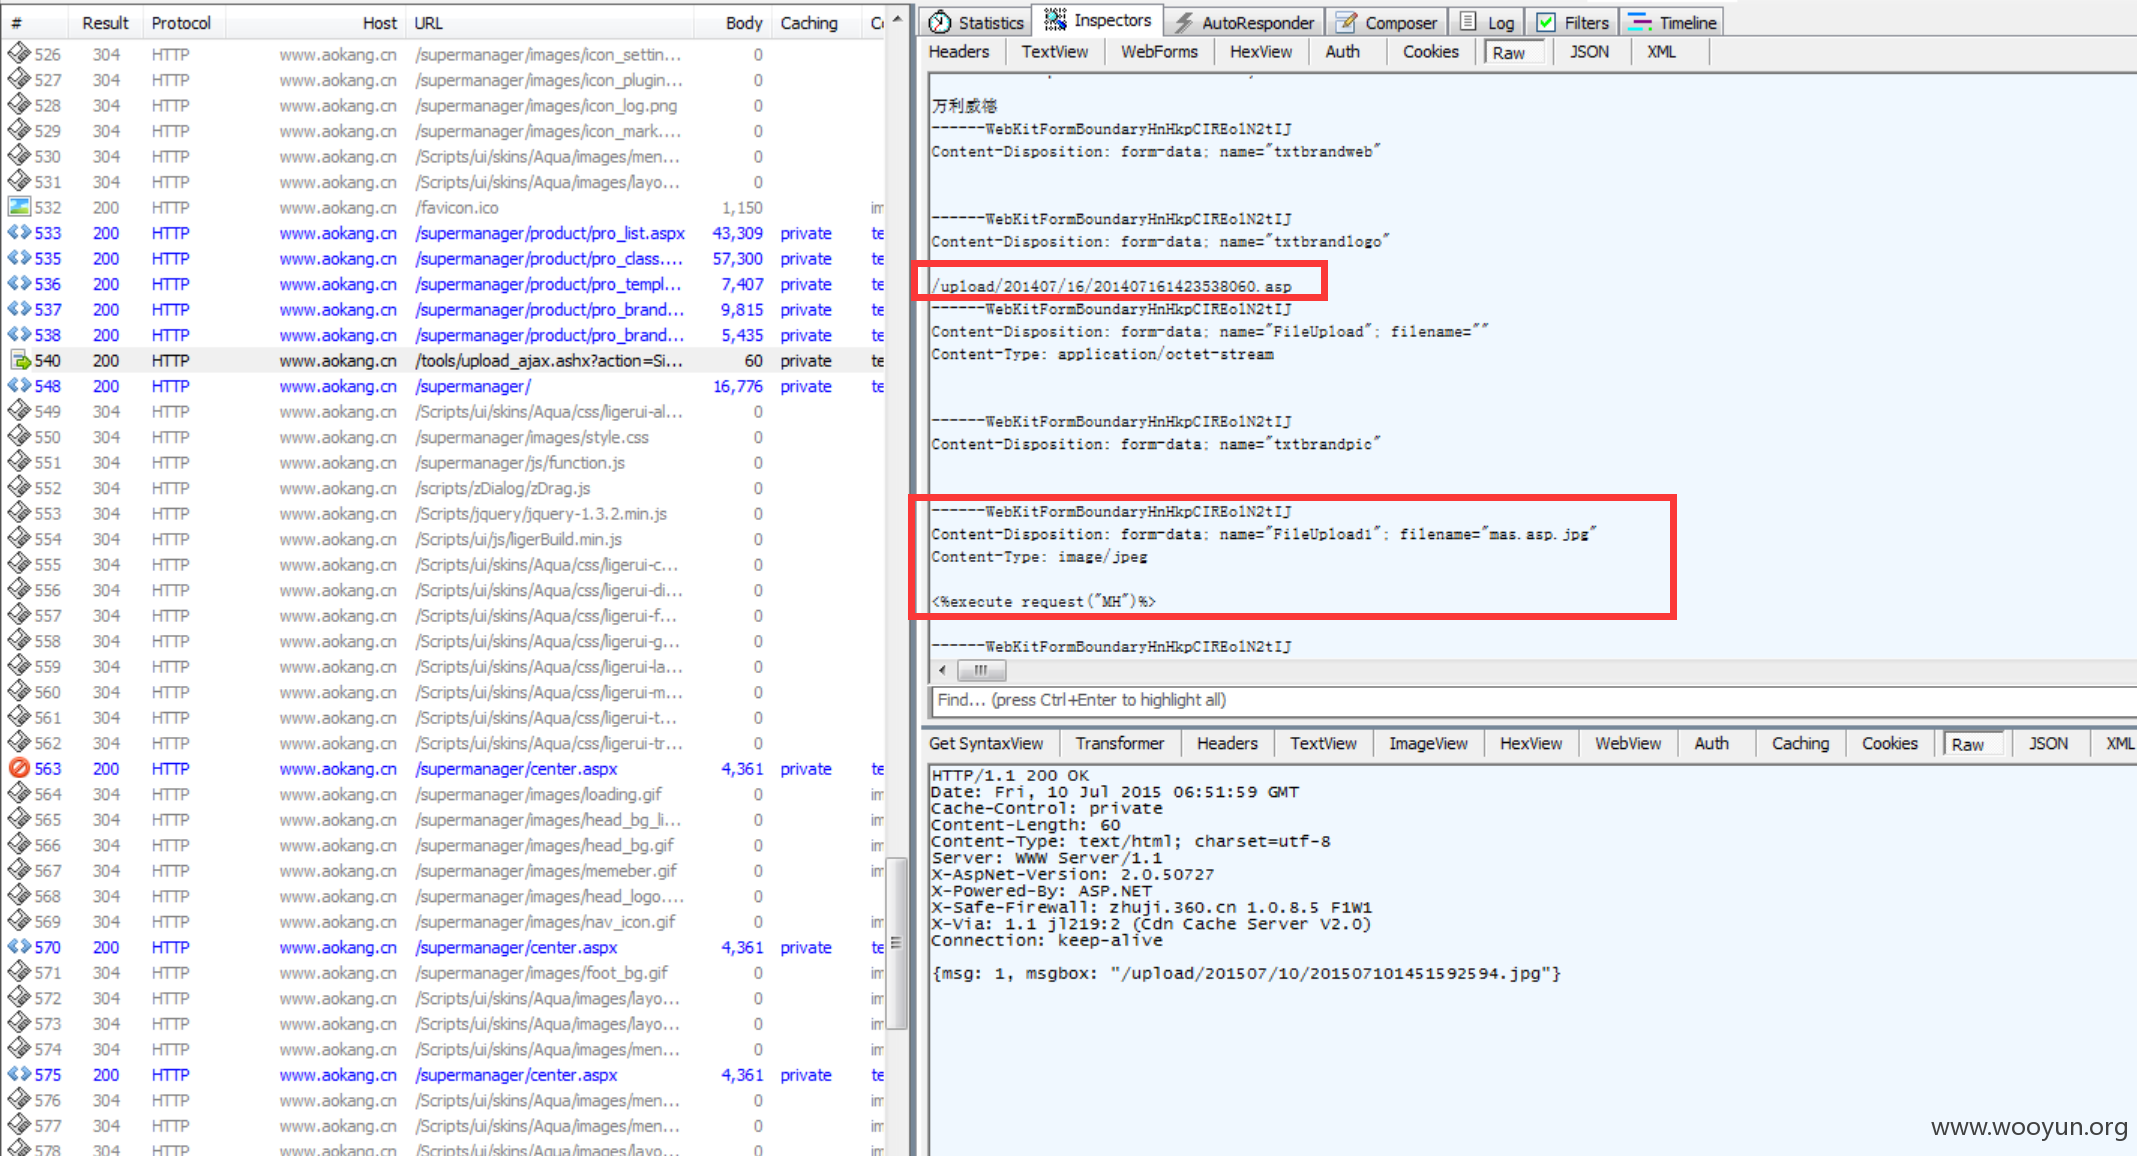Select session 537 pro_brand URL
The height and width of the screenshot is (1156, 2137).
point(549,310)
